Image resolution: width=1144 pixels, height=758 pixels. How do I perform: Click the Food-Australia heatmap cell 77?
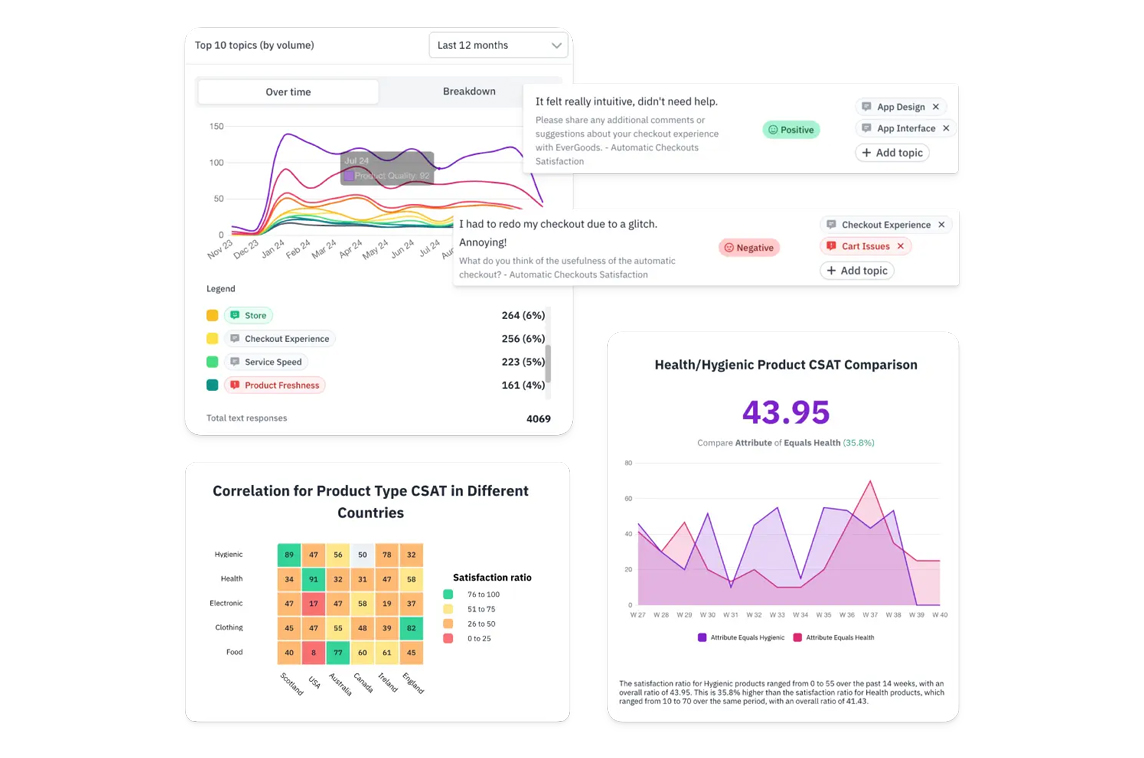(338, 652)
